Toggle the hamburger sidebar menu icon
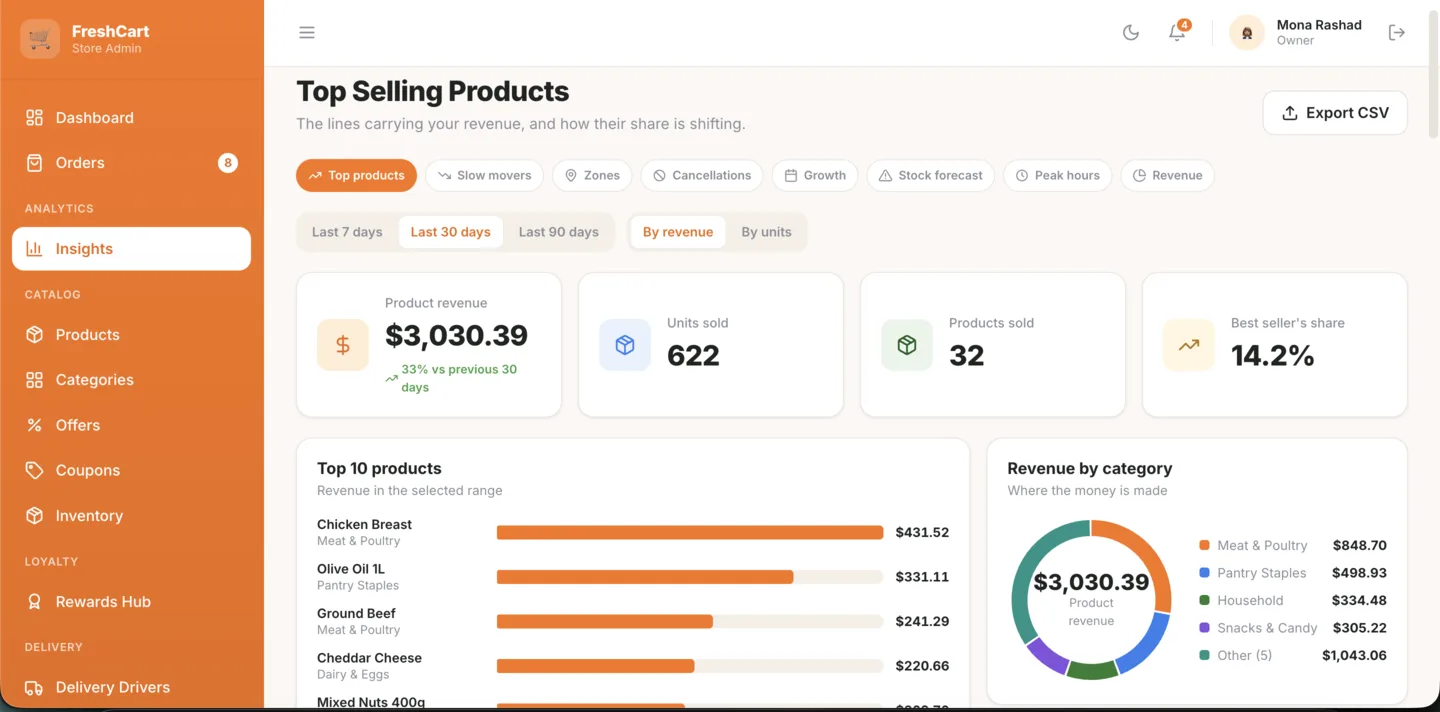Screen dimensions: 1440x712 point(307,33)
